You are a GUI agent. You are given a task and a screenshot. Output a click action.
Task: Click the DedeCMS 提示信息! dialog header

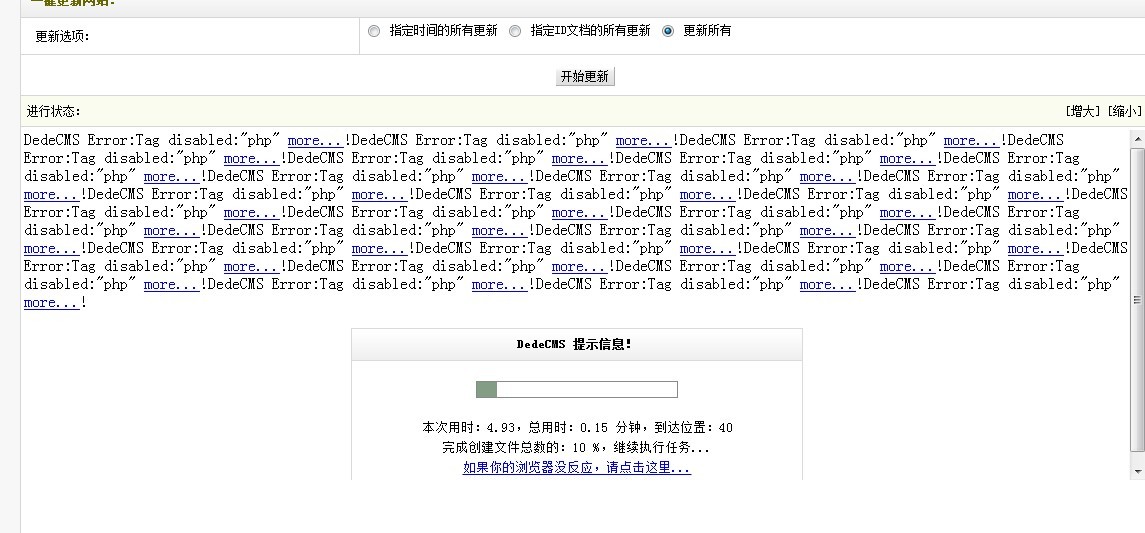click(575, 344)
